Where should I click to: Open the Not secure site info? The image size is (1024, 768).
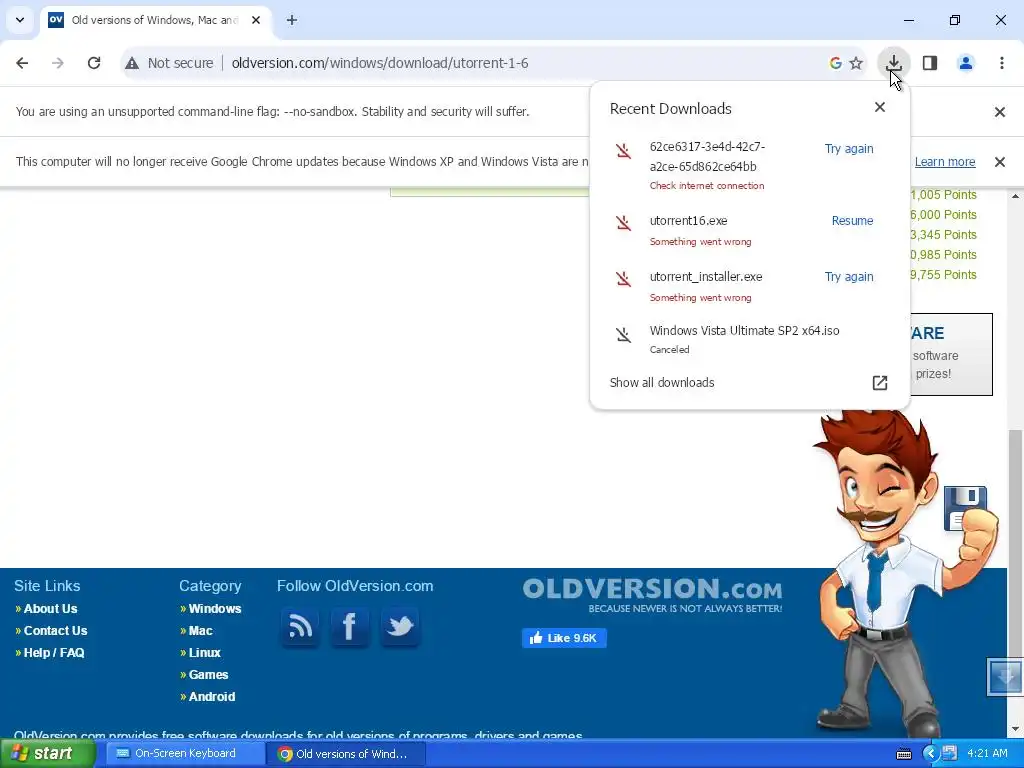point(170,63)
